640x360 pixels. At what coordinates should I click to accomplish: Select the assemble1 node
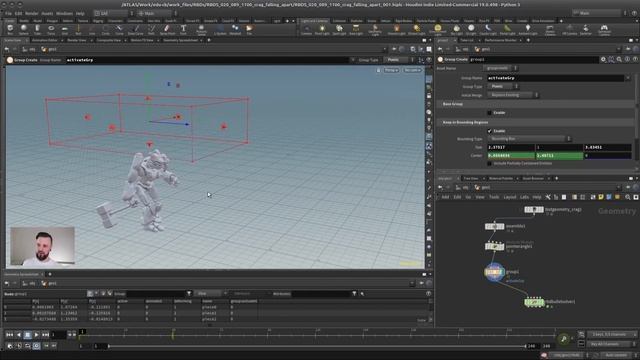(x=494, y=226)
